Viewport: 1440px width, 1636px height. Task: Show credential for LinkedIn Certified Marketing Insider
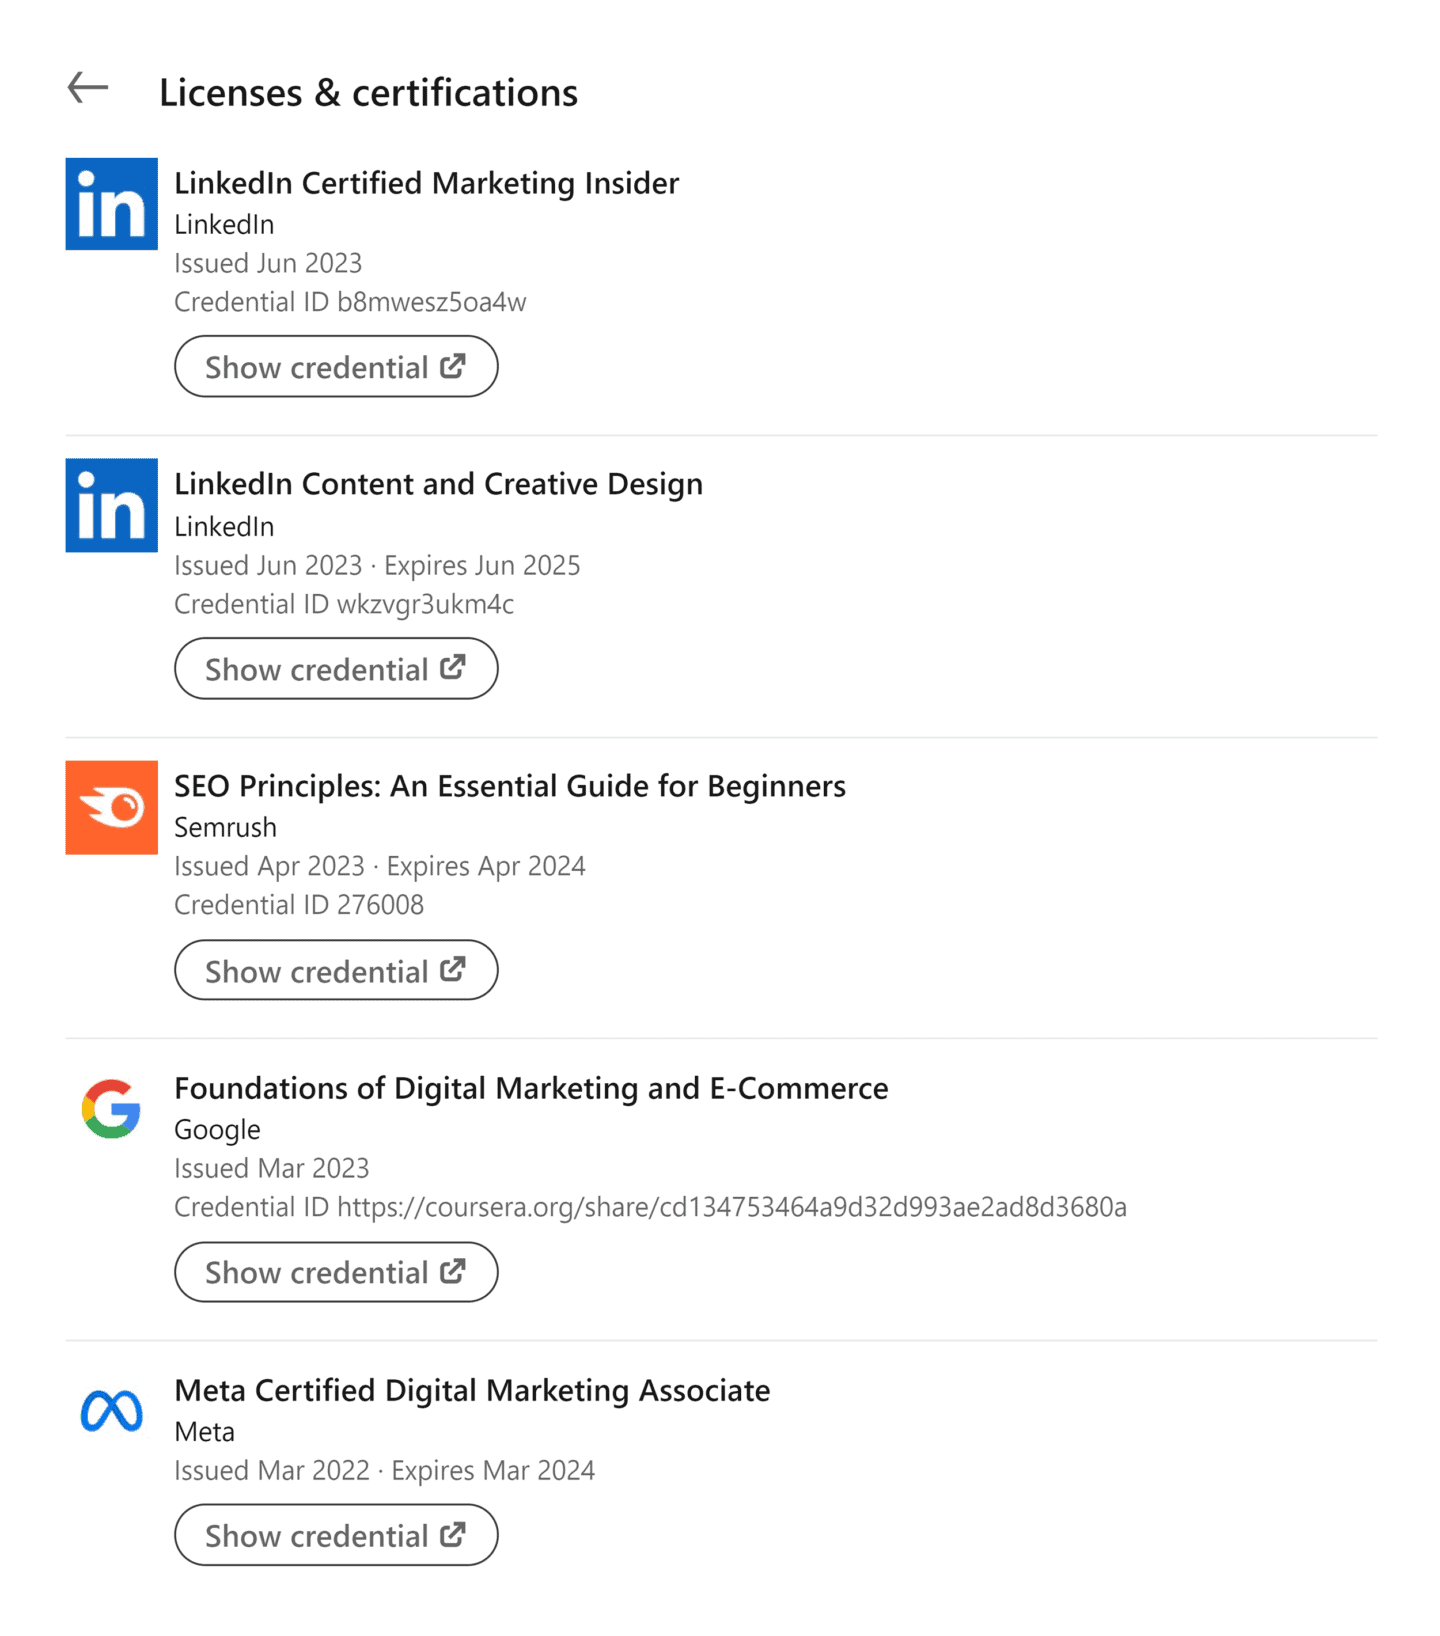(x=335, y=366)
